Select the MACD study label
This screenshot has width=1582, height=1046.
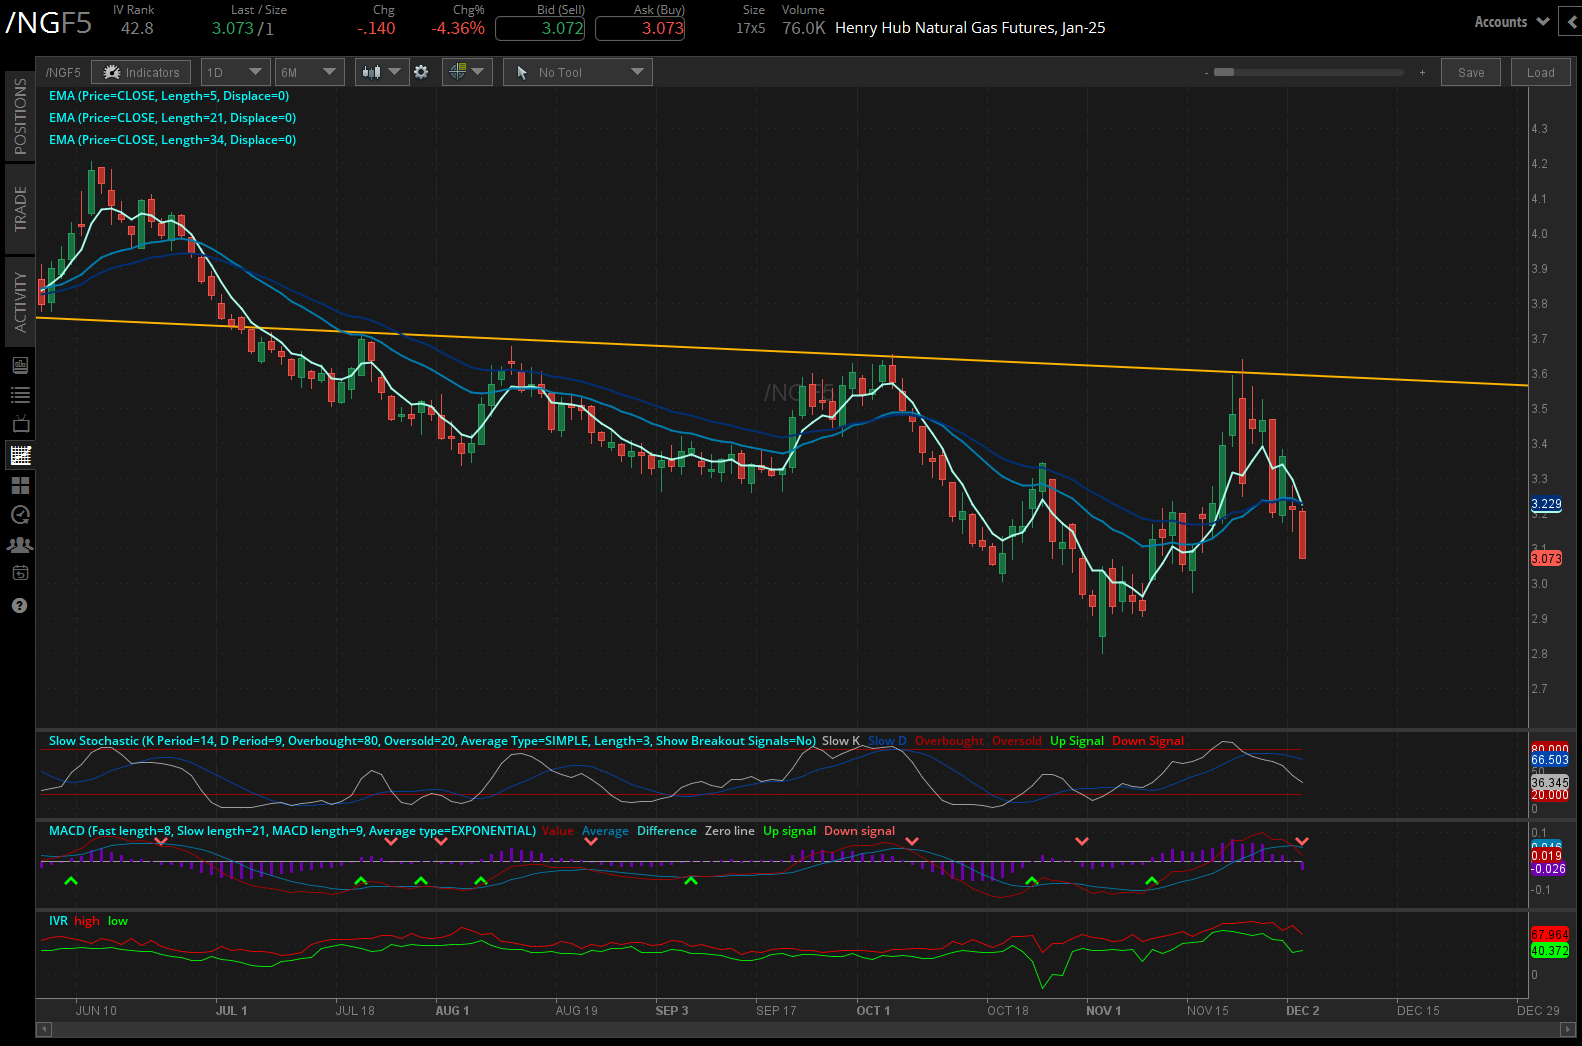click(292, 831)
